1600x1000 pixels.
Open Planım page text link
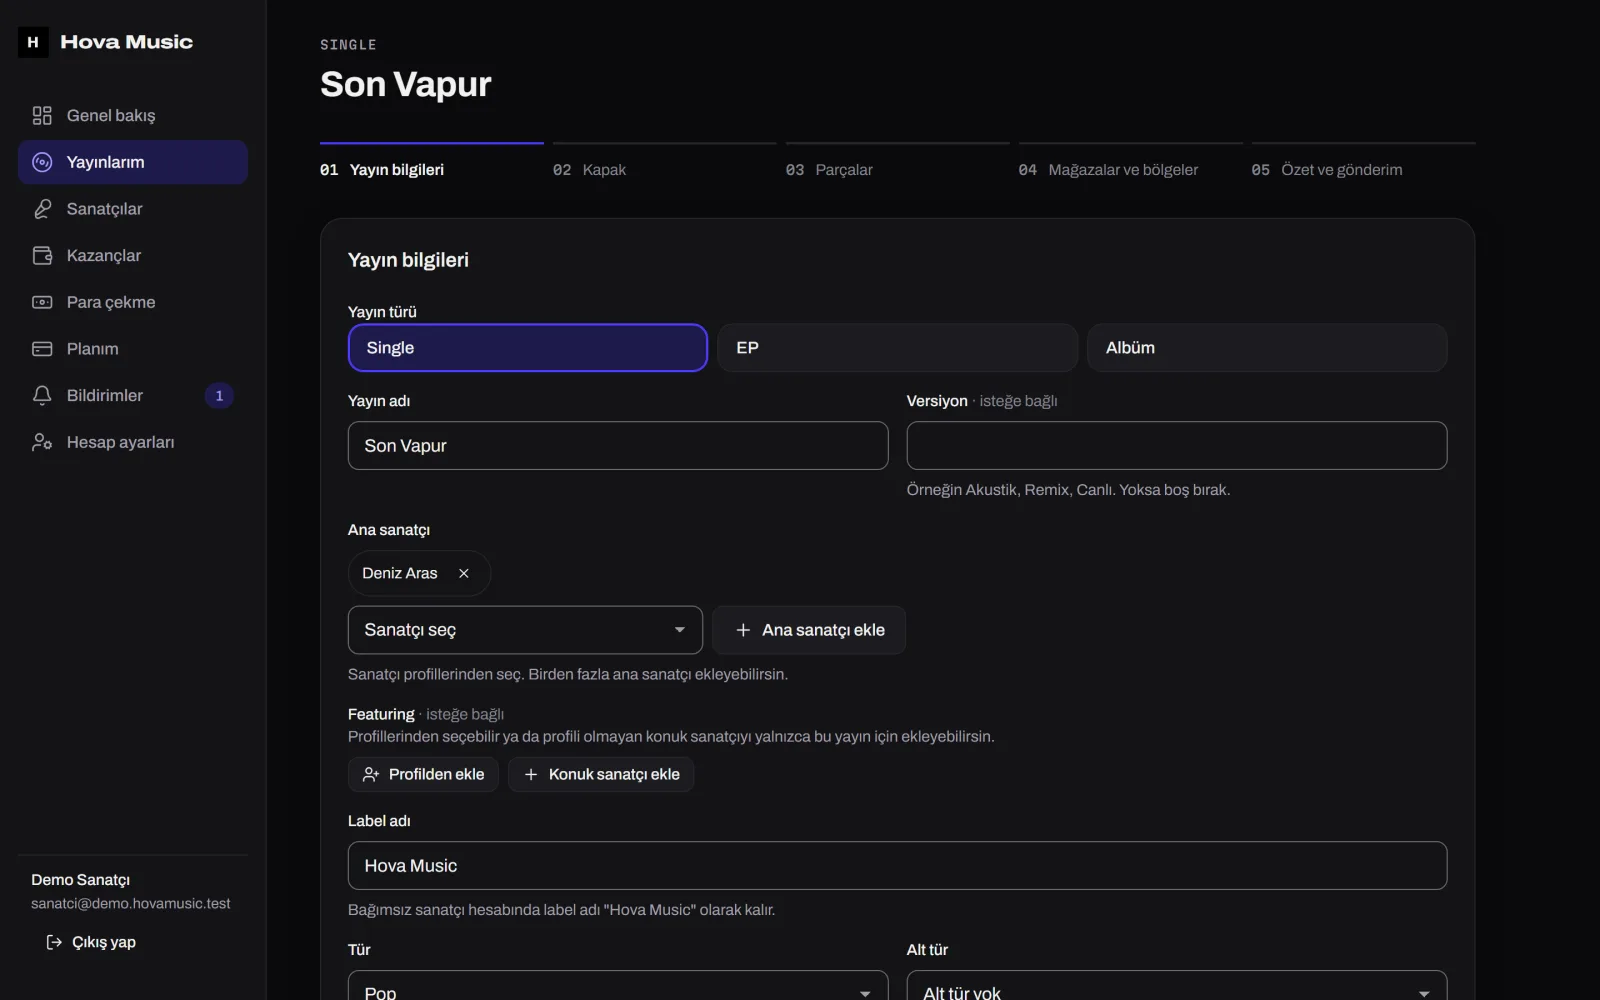pos(93,349)
